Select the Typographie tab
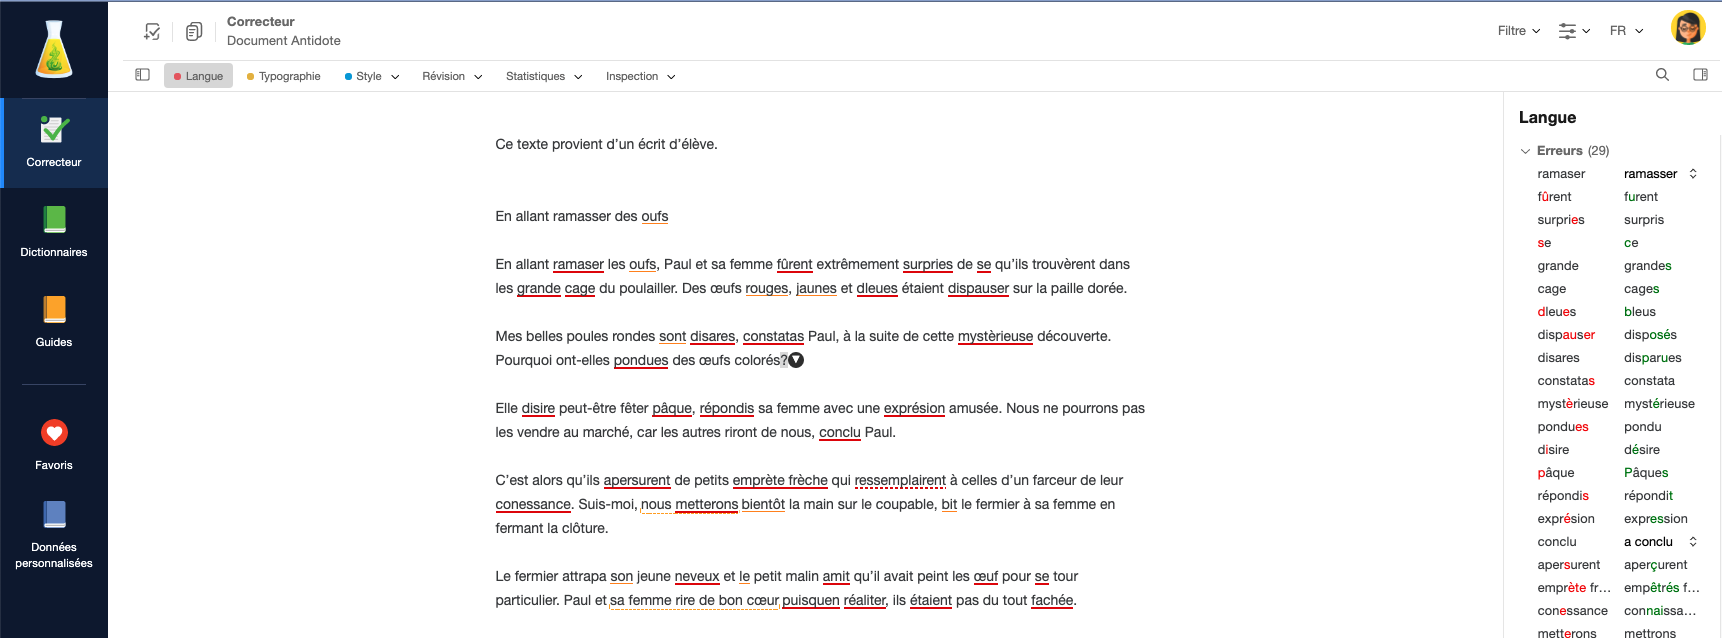This screenshot has height=638, width=1722. click(x=284, y=76)
